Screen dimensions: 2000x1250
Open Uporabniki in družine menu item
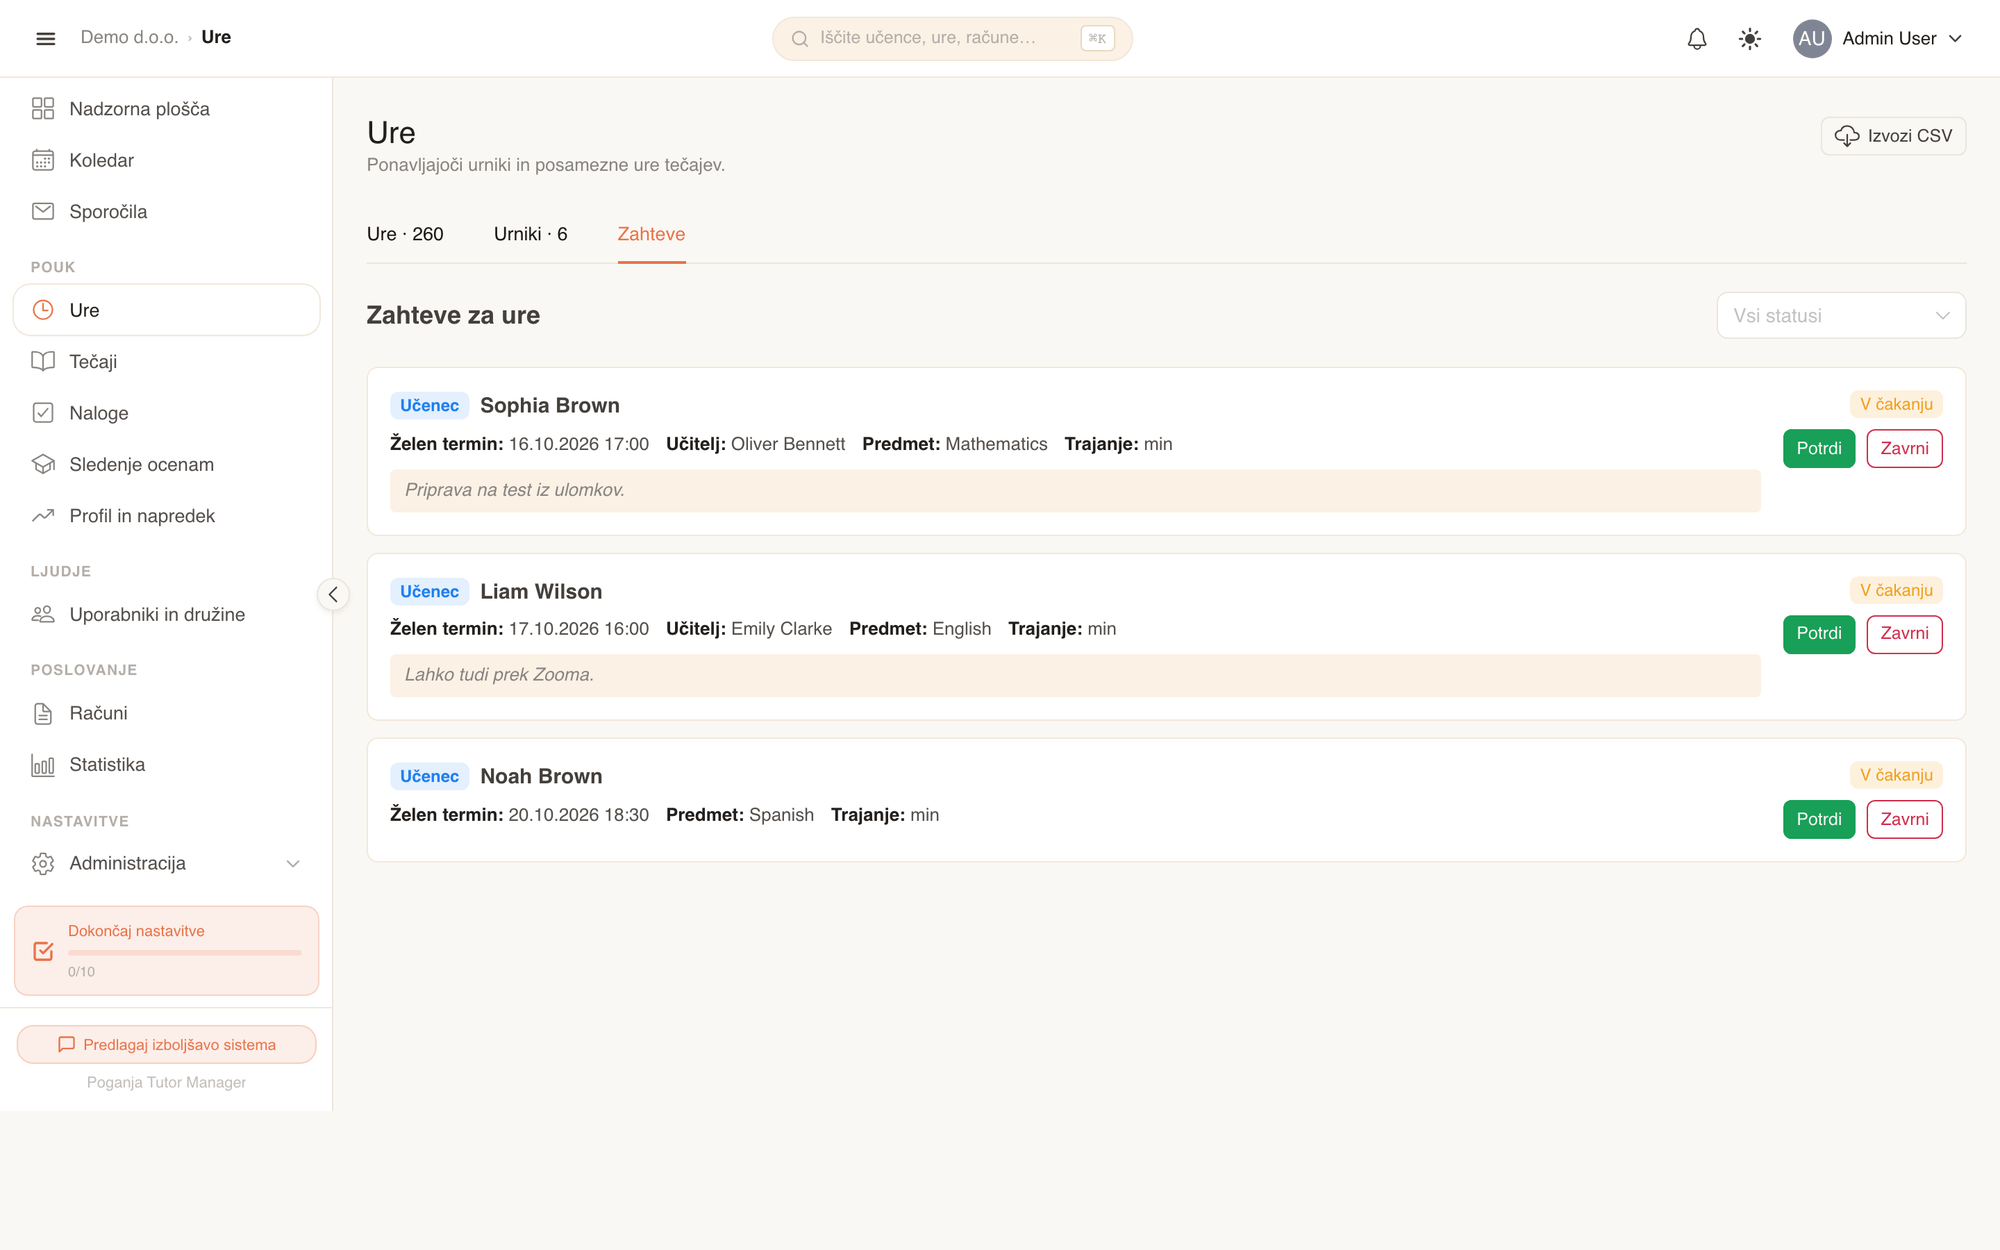point(166,614)
